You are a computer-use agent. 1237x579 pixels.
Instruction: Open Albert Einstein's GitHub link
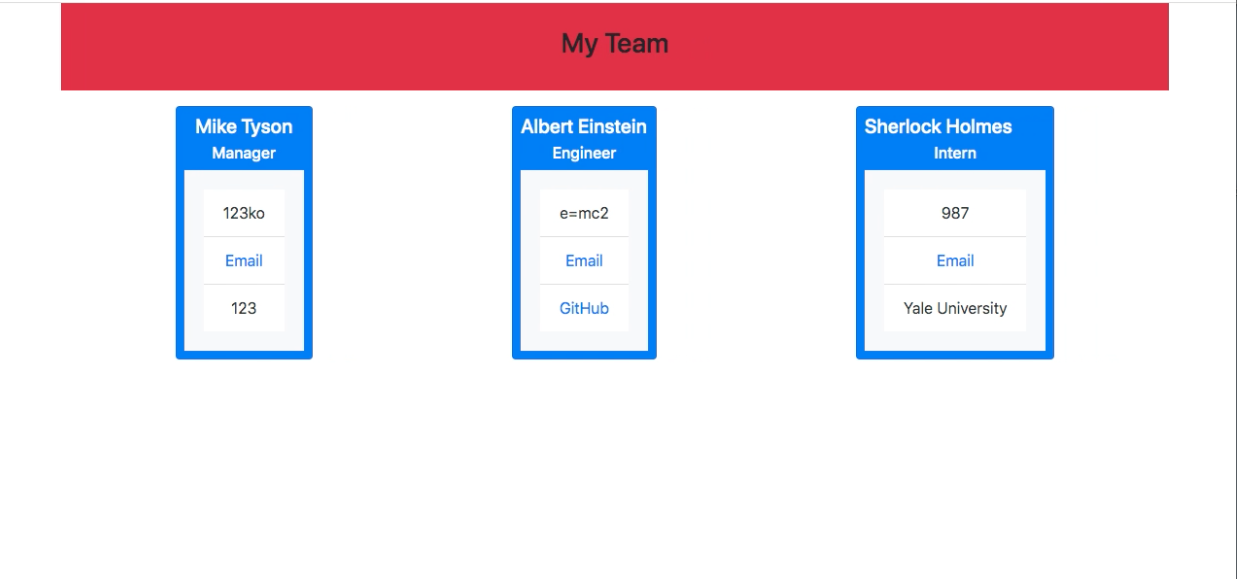tap(584, 308)
